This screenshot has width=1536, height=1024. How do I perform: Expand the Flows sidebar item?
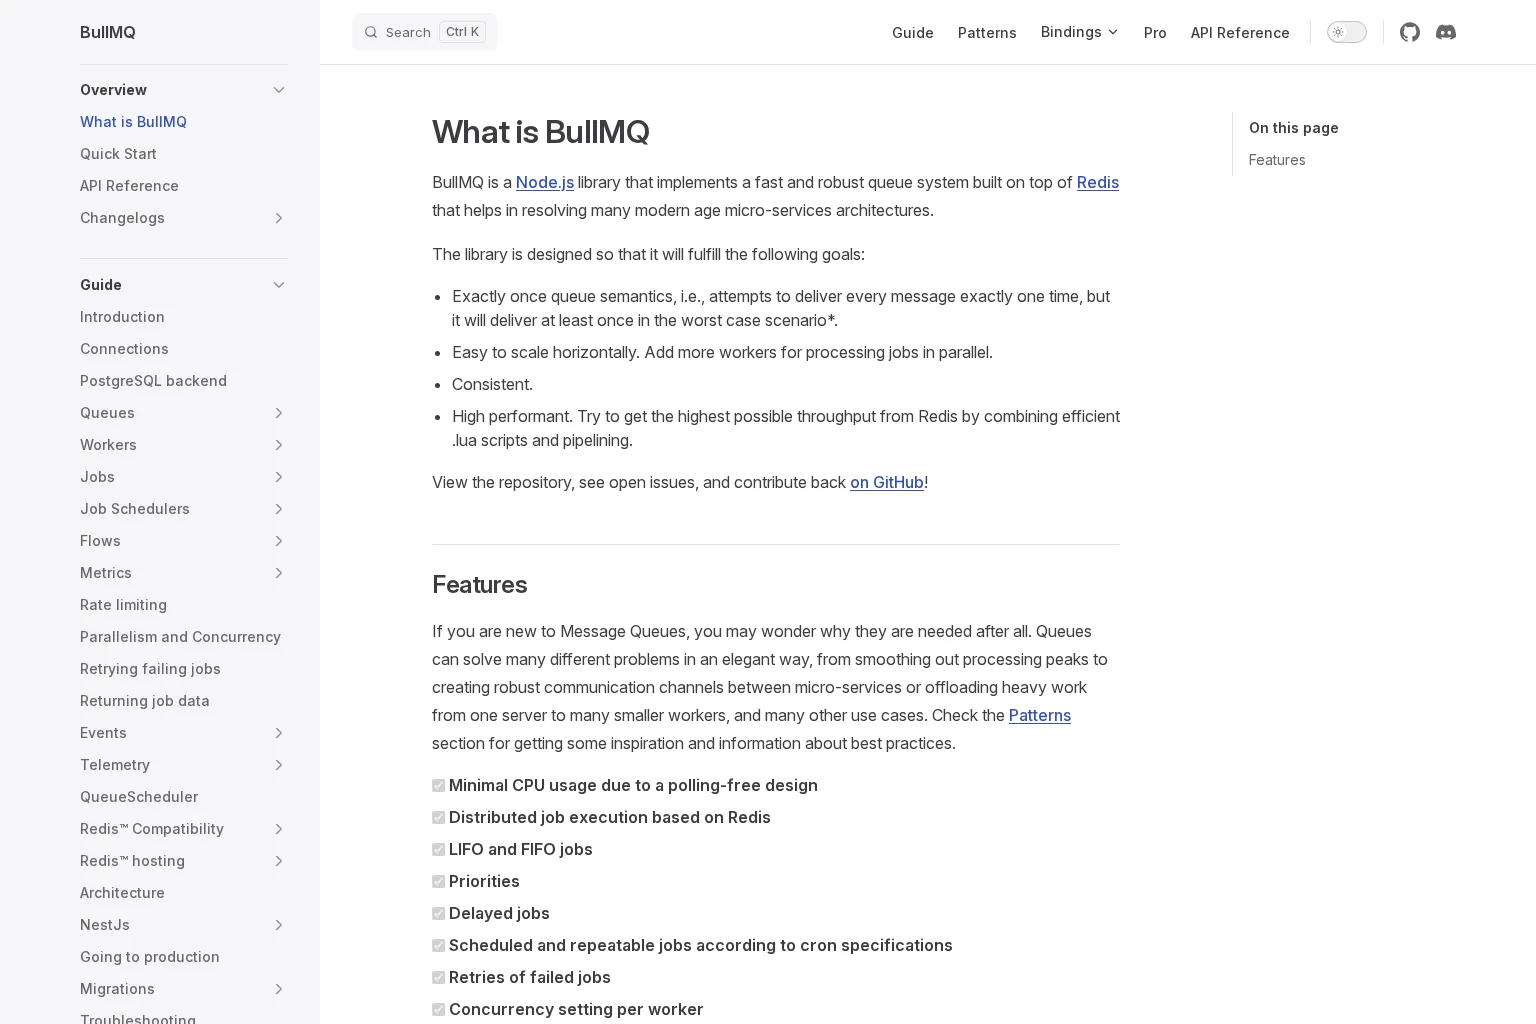(x=279, y=541)
